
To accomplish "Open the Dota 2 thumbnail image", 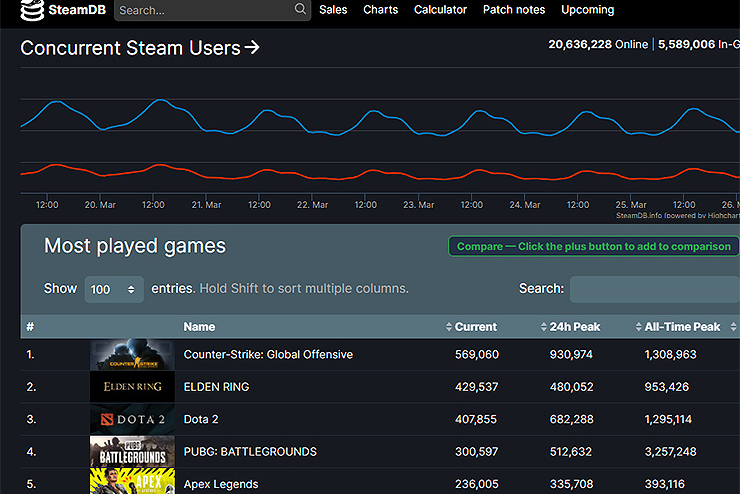I will pyautogui.click(x=132, y=419).
